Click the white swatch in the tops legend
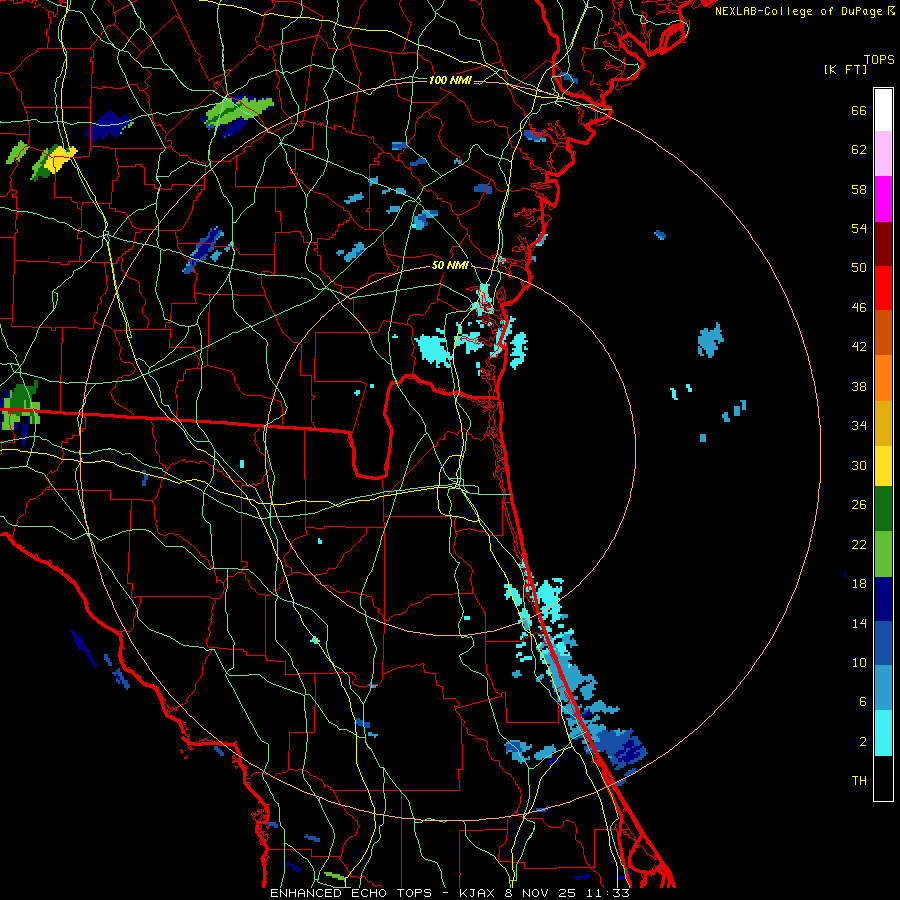The height and width of the screenshot is (900, 900). 883,110
